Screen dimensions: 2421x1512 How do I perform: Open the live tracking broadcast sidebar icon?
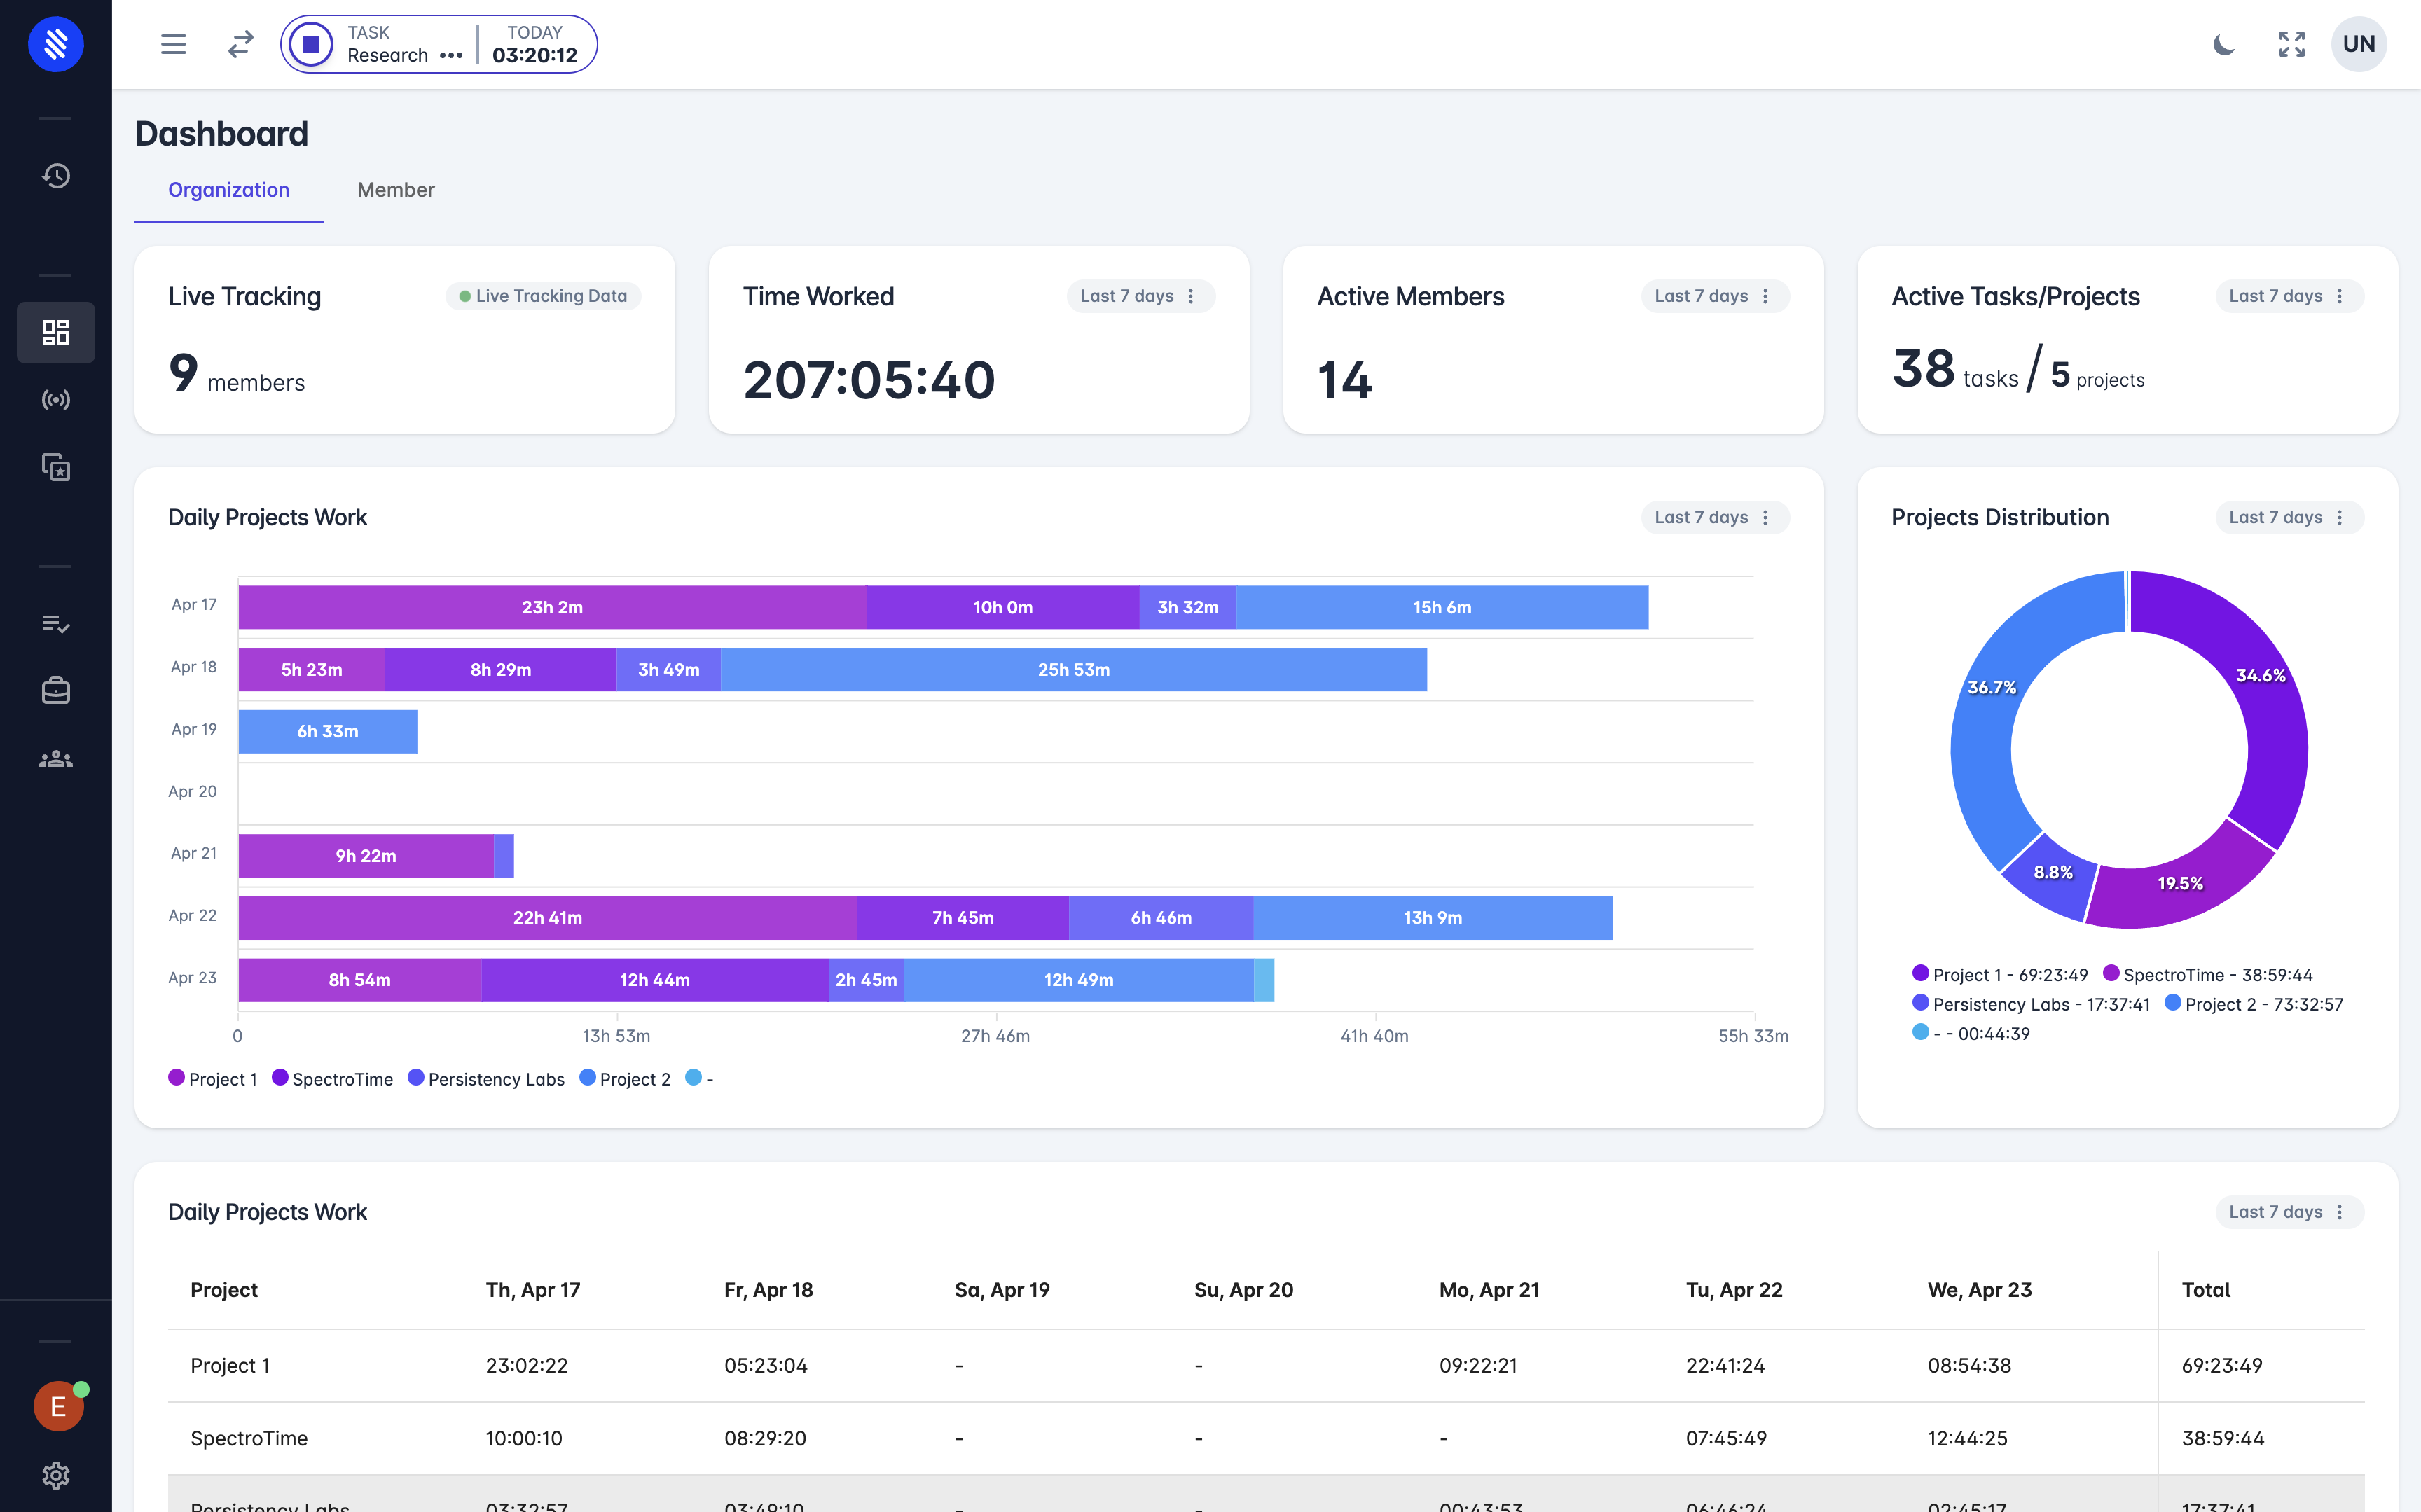click(x=56, y=400)
